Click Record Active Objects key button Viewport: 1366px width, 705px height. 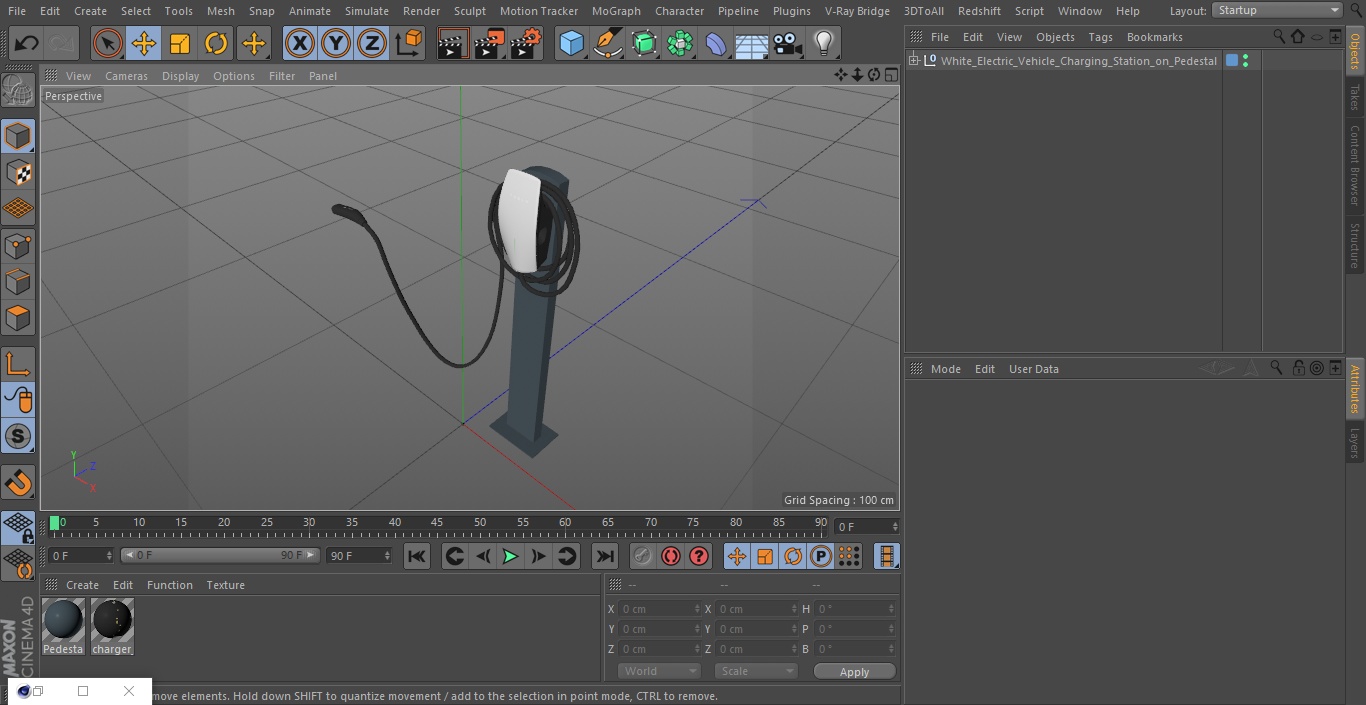643,556
